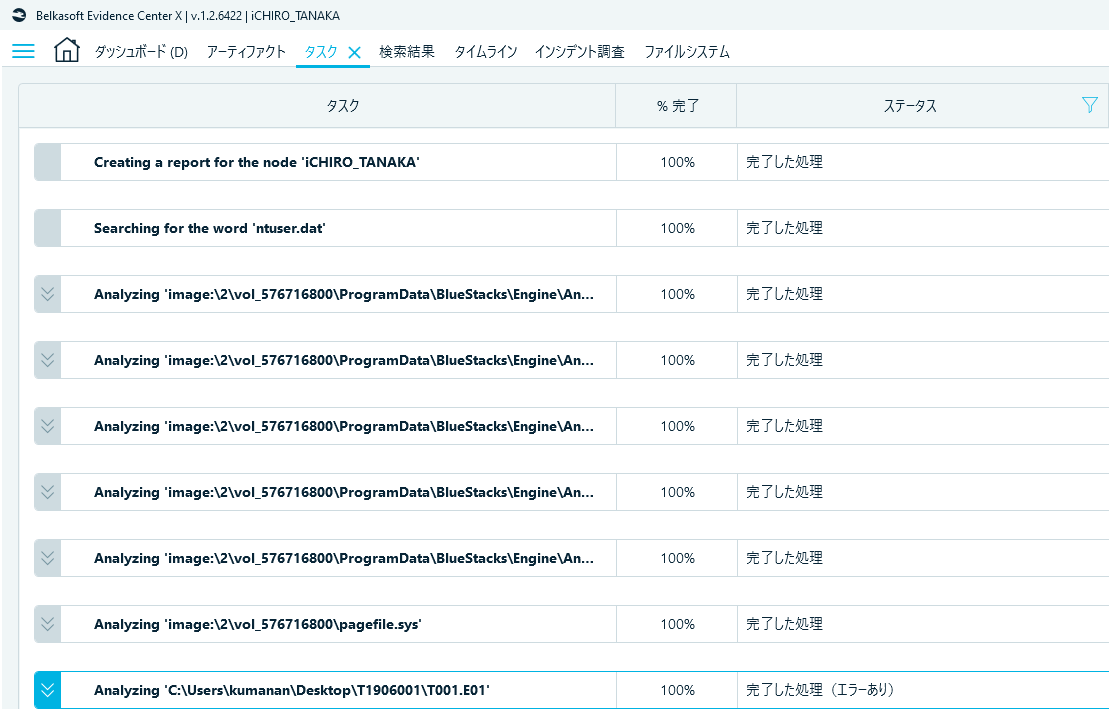Switch to the アーティファクト tab
1109x709 pixels.
(246, 52)
